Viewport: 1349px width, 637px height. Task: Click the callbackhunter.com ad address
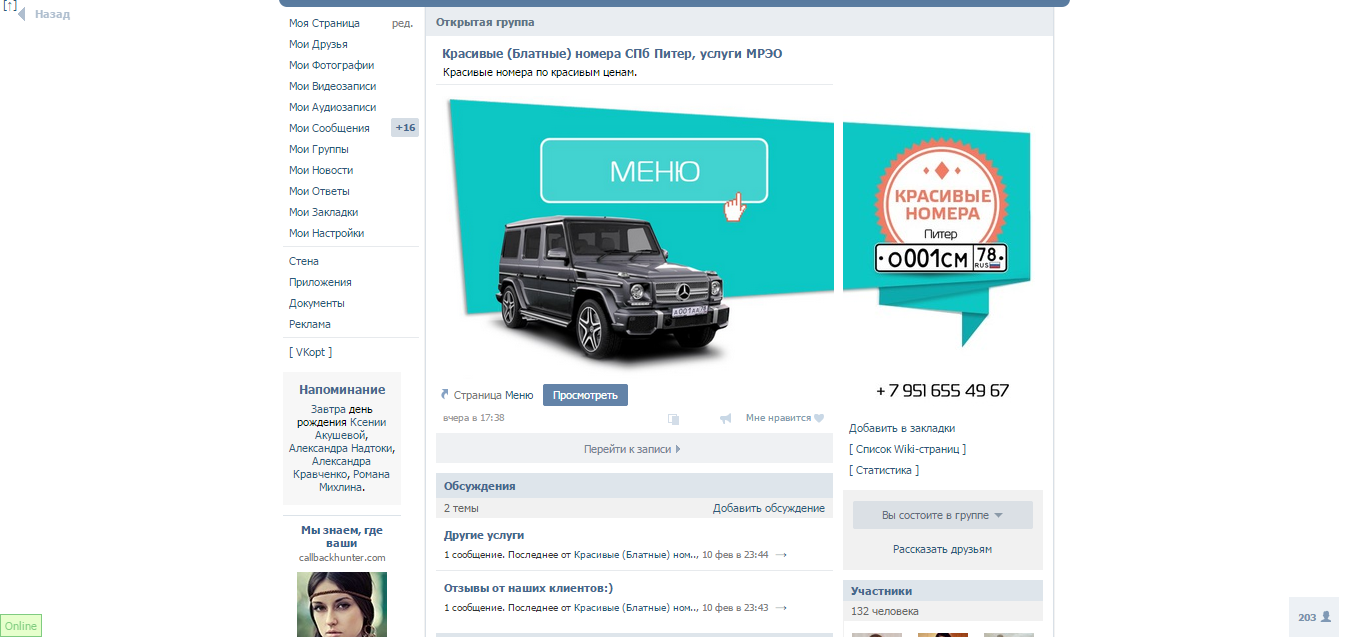(x=342, y=557)
